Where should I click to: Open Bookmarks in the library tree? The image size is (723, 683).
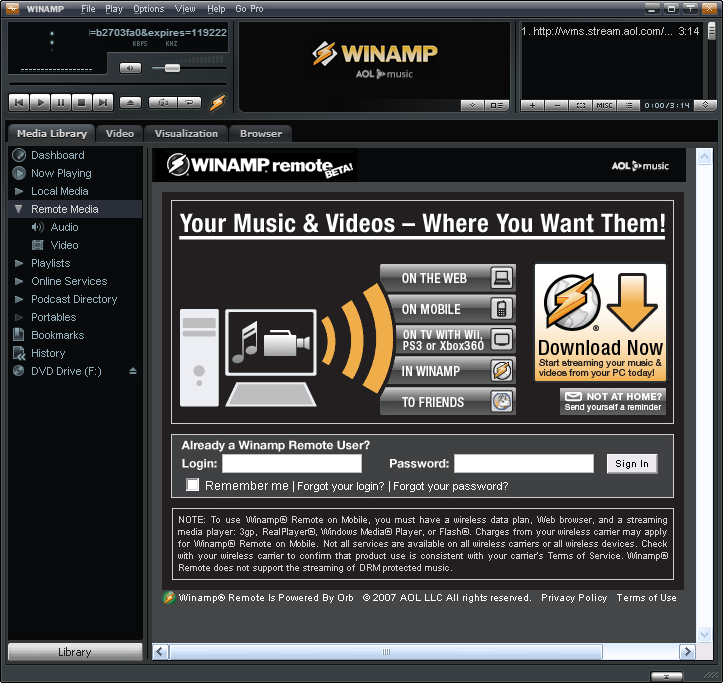point(57,335)
